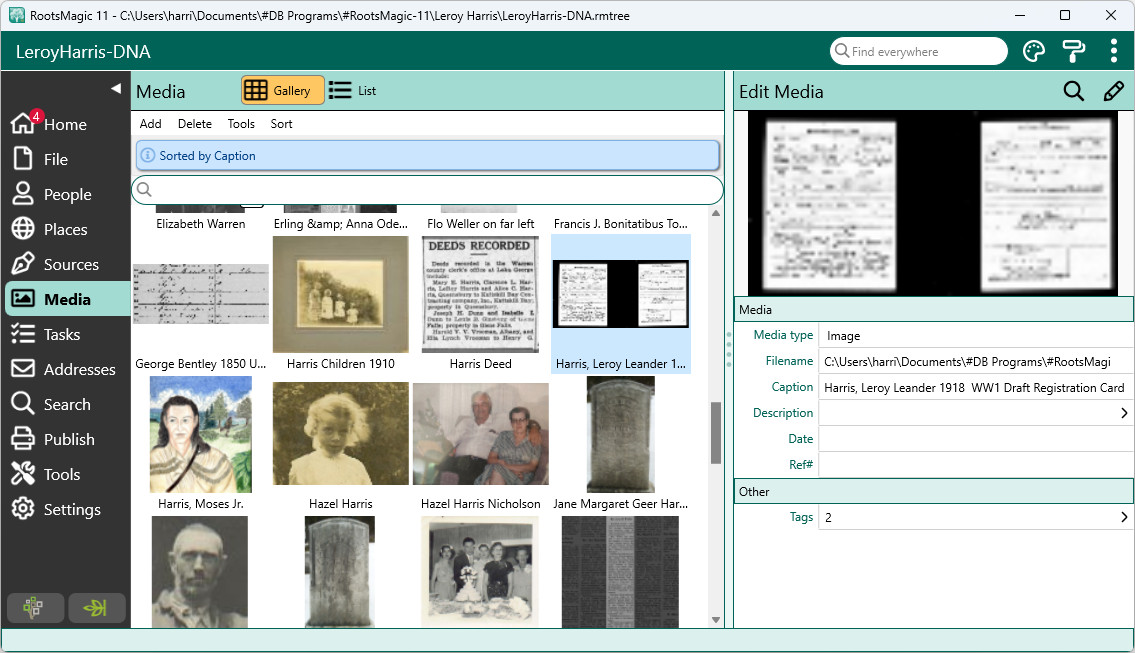Click the pencil edit icon in Edit Media
The width and height of the screenshot is (1135, 653).
pyautogui.click(x=1113, y=91)
